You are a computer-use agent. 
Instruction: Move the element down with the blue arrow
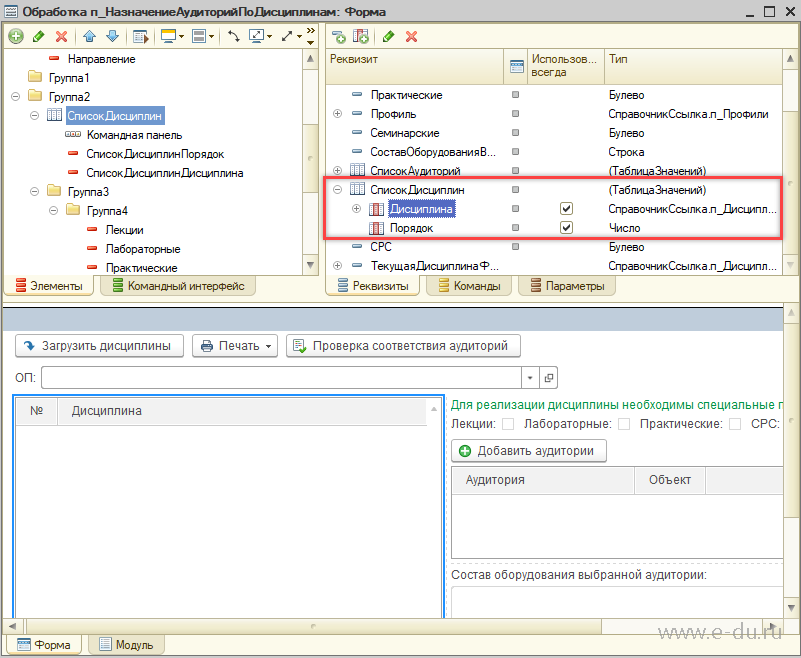pos(112,36)
